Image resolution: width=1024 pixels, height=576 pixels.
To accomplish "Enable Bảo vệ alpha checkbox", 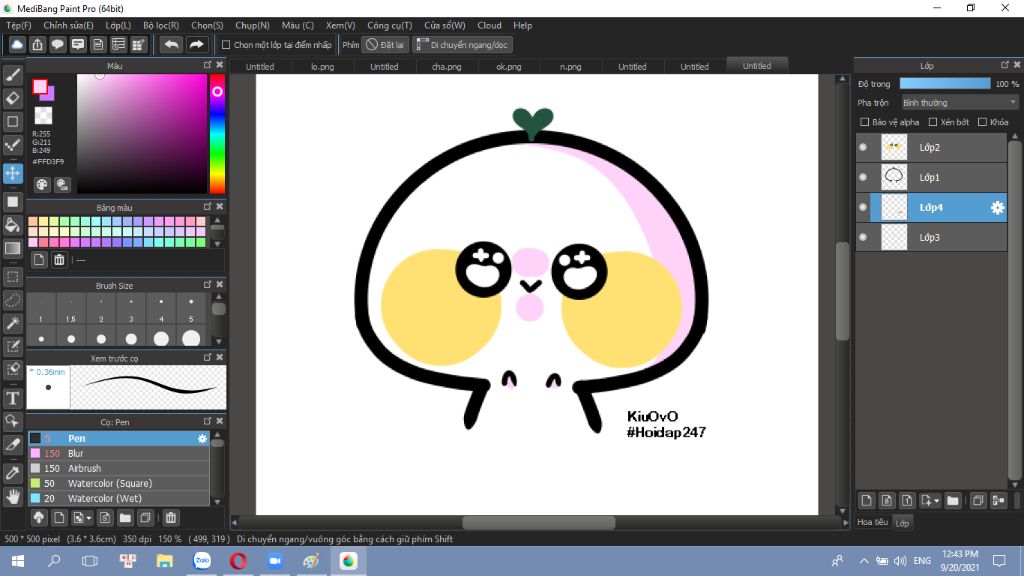I will (x=865, y=122).
